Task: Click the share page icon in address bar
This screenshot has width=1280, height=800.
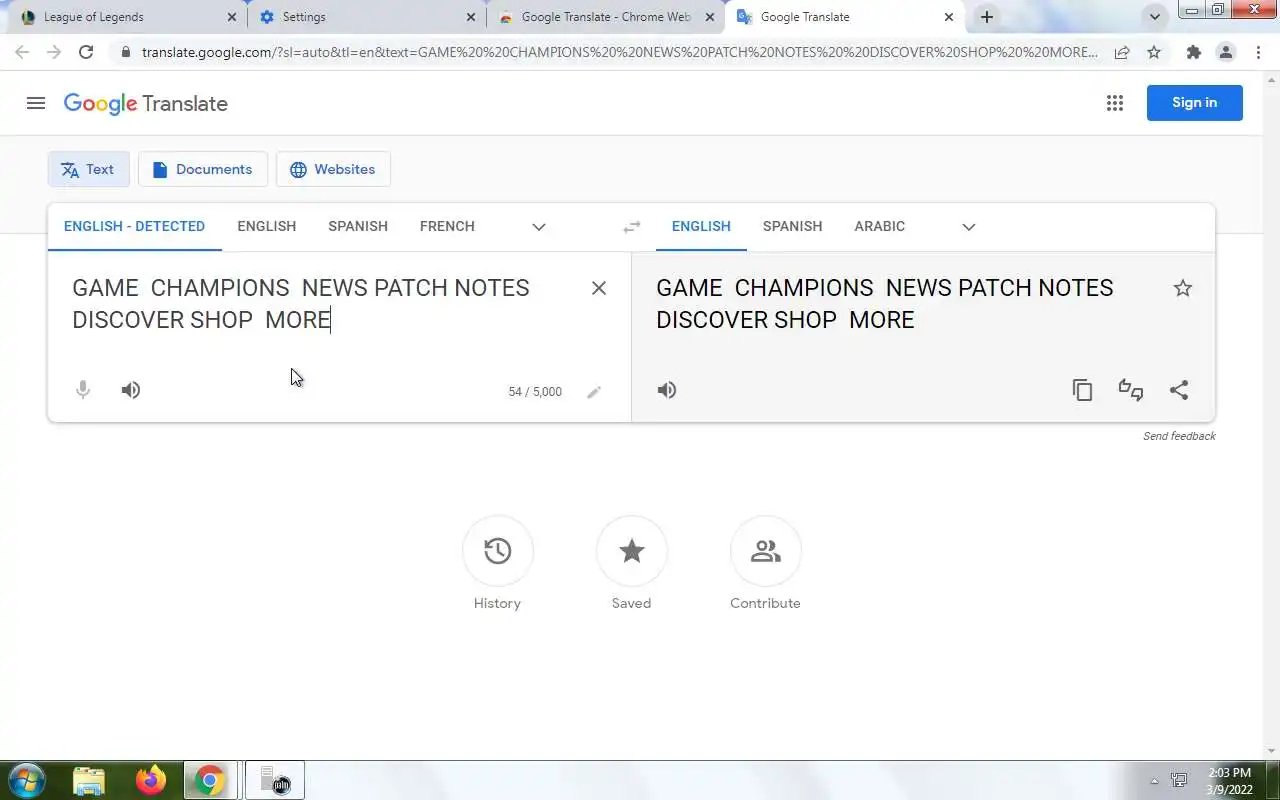Action: click(1122, 52)
